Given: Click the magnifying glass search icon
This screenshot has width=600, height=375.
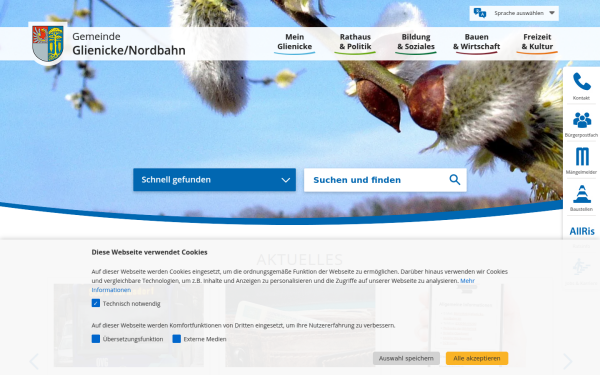Looking at the screenshot, I should pyautogui.click(x=455, y=179).
